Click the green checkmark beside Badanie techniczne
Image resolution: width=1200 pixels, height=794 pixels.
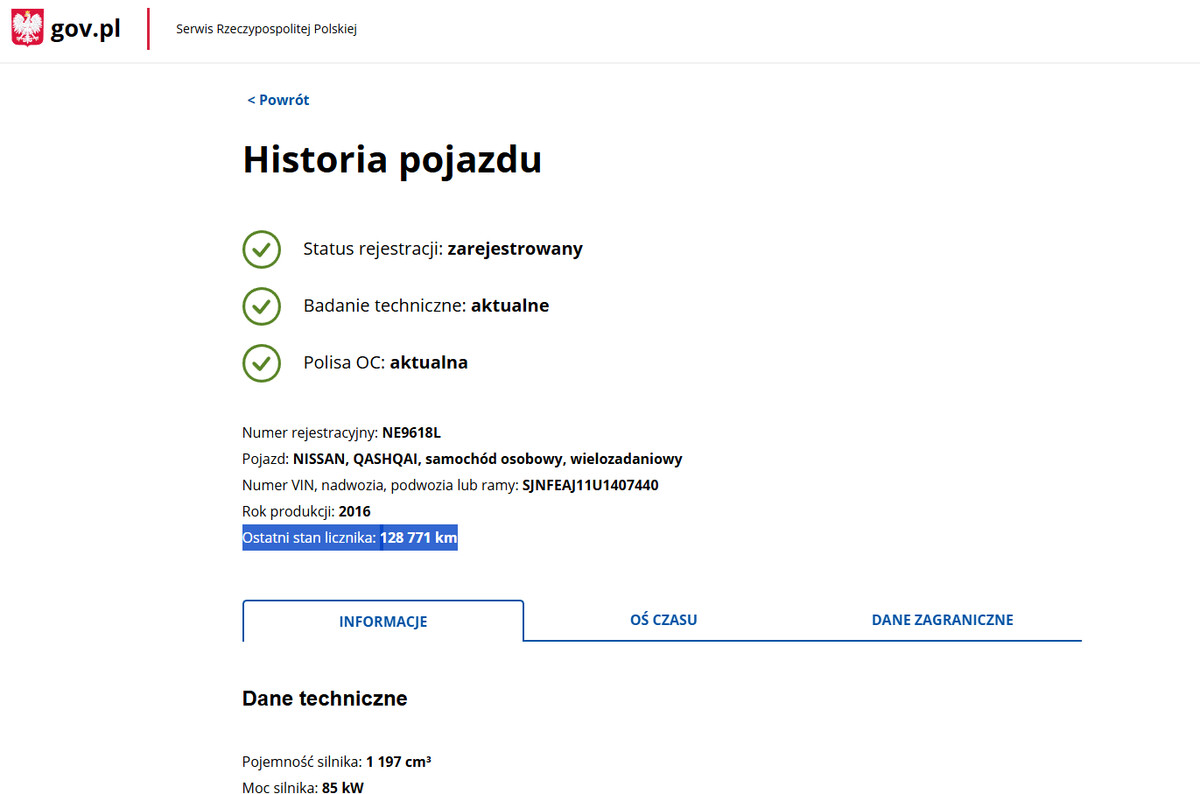click(x=261, y=306)
